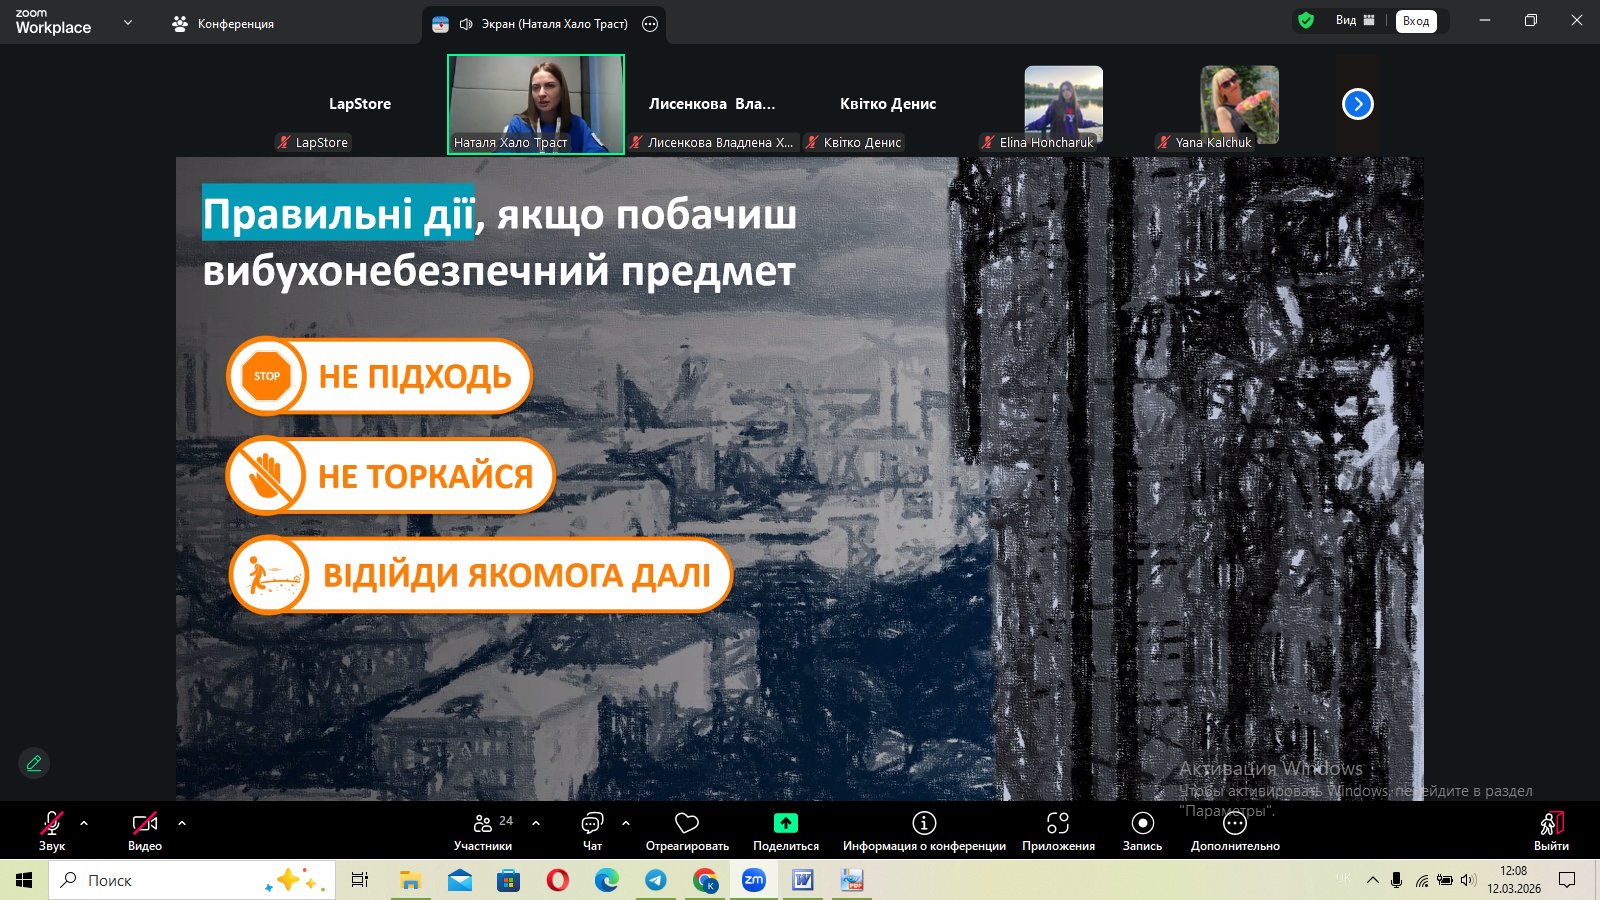Open the Zoom Workplace dropdown chevron
The image size is (1600, 900).
(x=128, y=22)
